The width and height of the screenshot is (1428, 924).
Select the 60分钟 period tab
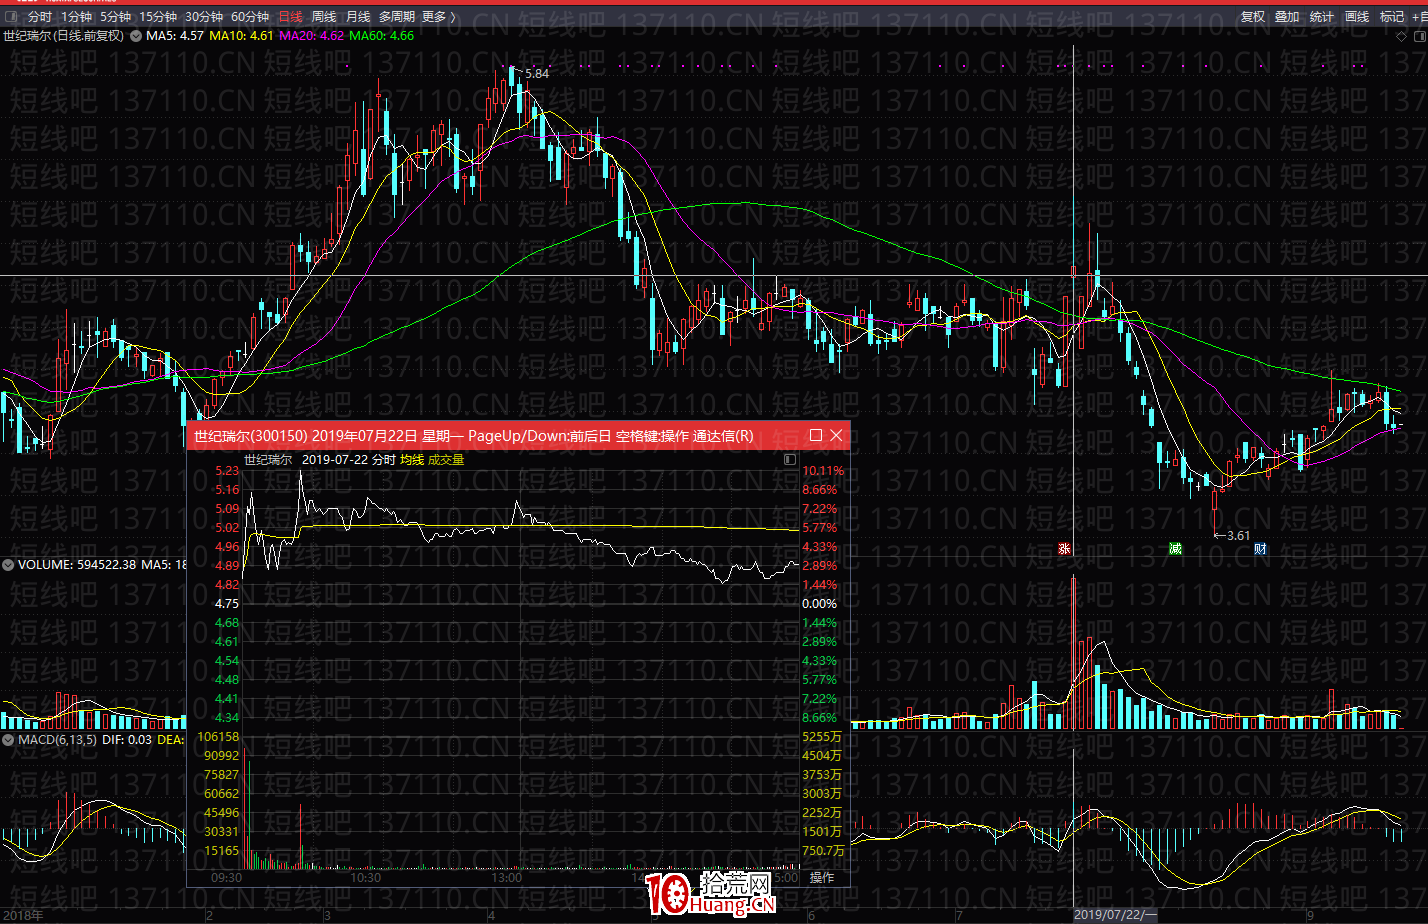pos(250,17)
